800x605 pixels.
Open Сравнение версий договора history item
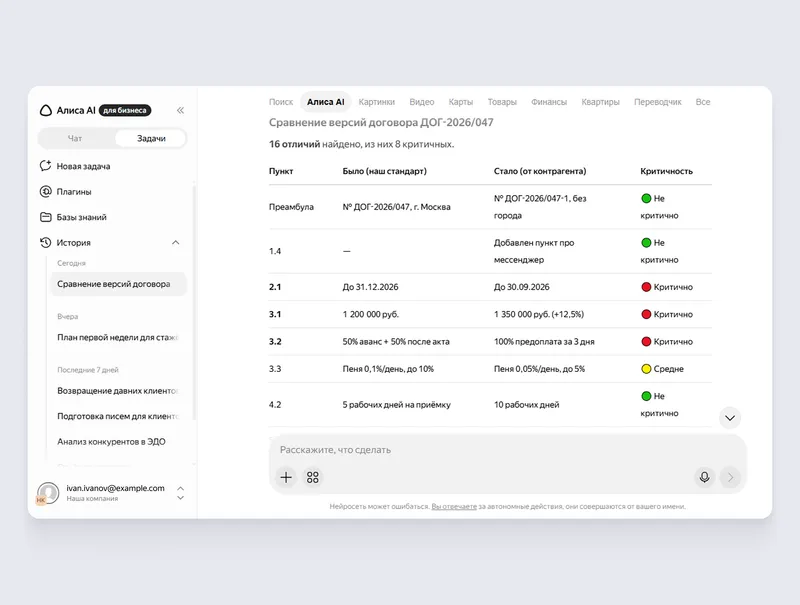tap(118, 284)
